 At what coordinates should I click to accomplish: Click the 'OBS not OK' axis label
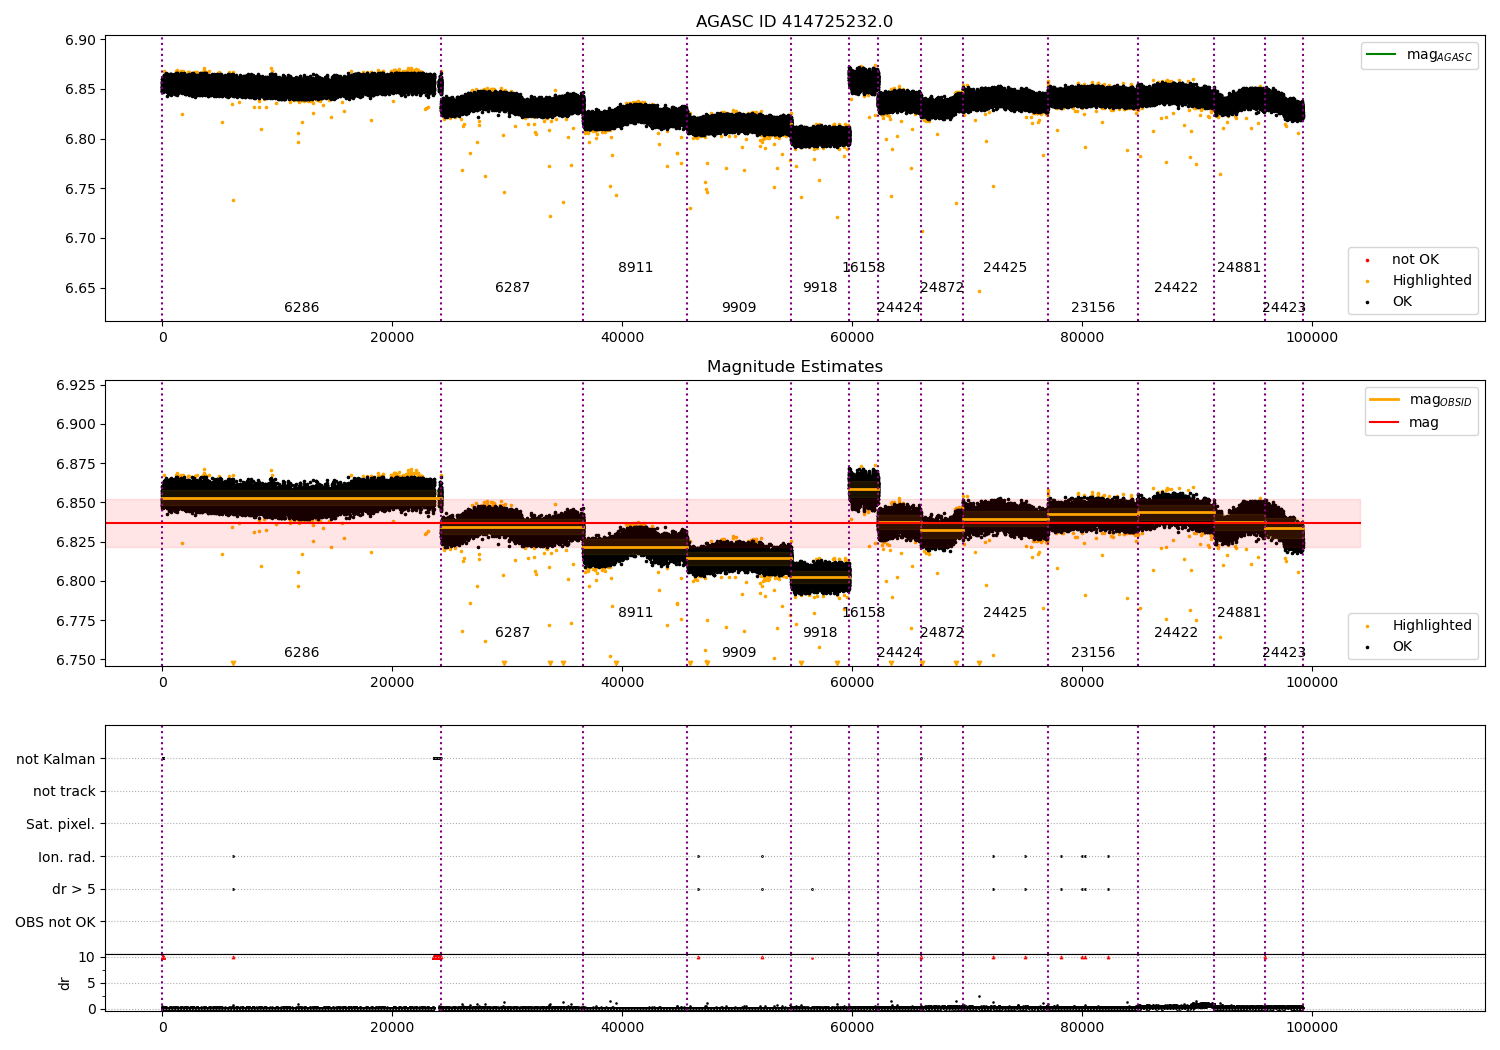[x=56, y=922]
